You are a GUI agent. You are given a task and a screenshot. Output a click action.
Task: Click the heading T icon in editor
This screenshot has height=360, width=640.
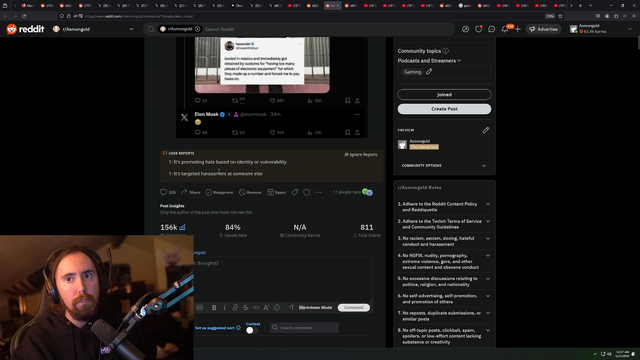291,308
